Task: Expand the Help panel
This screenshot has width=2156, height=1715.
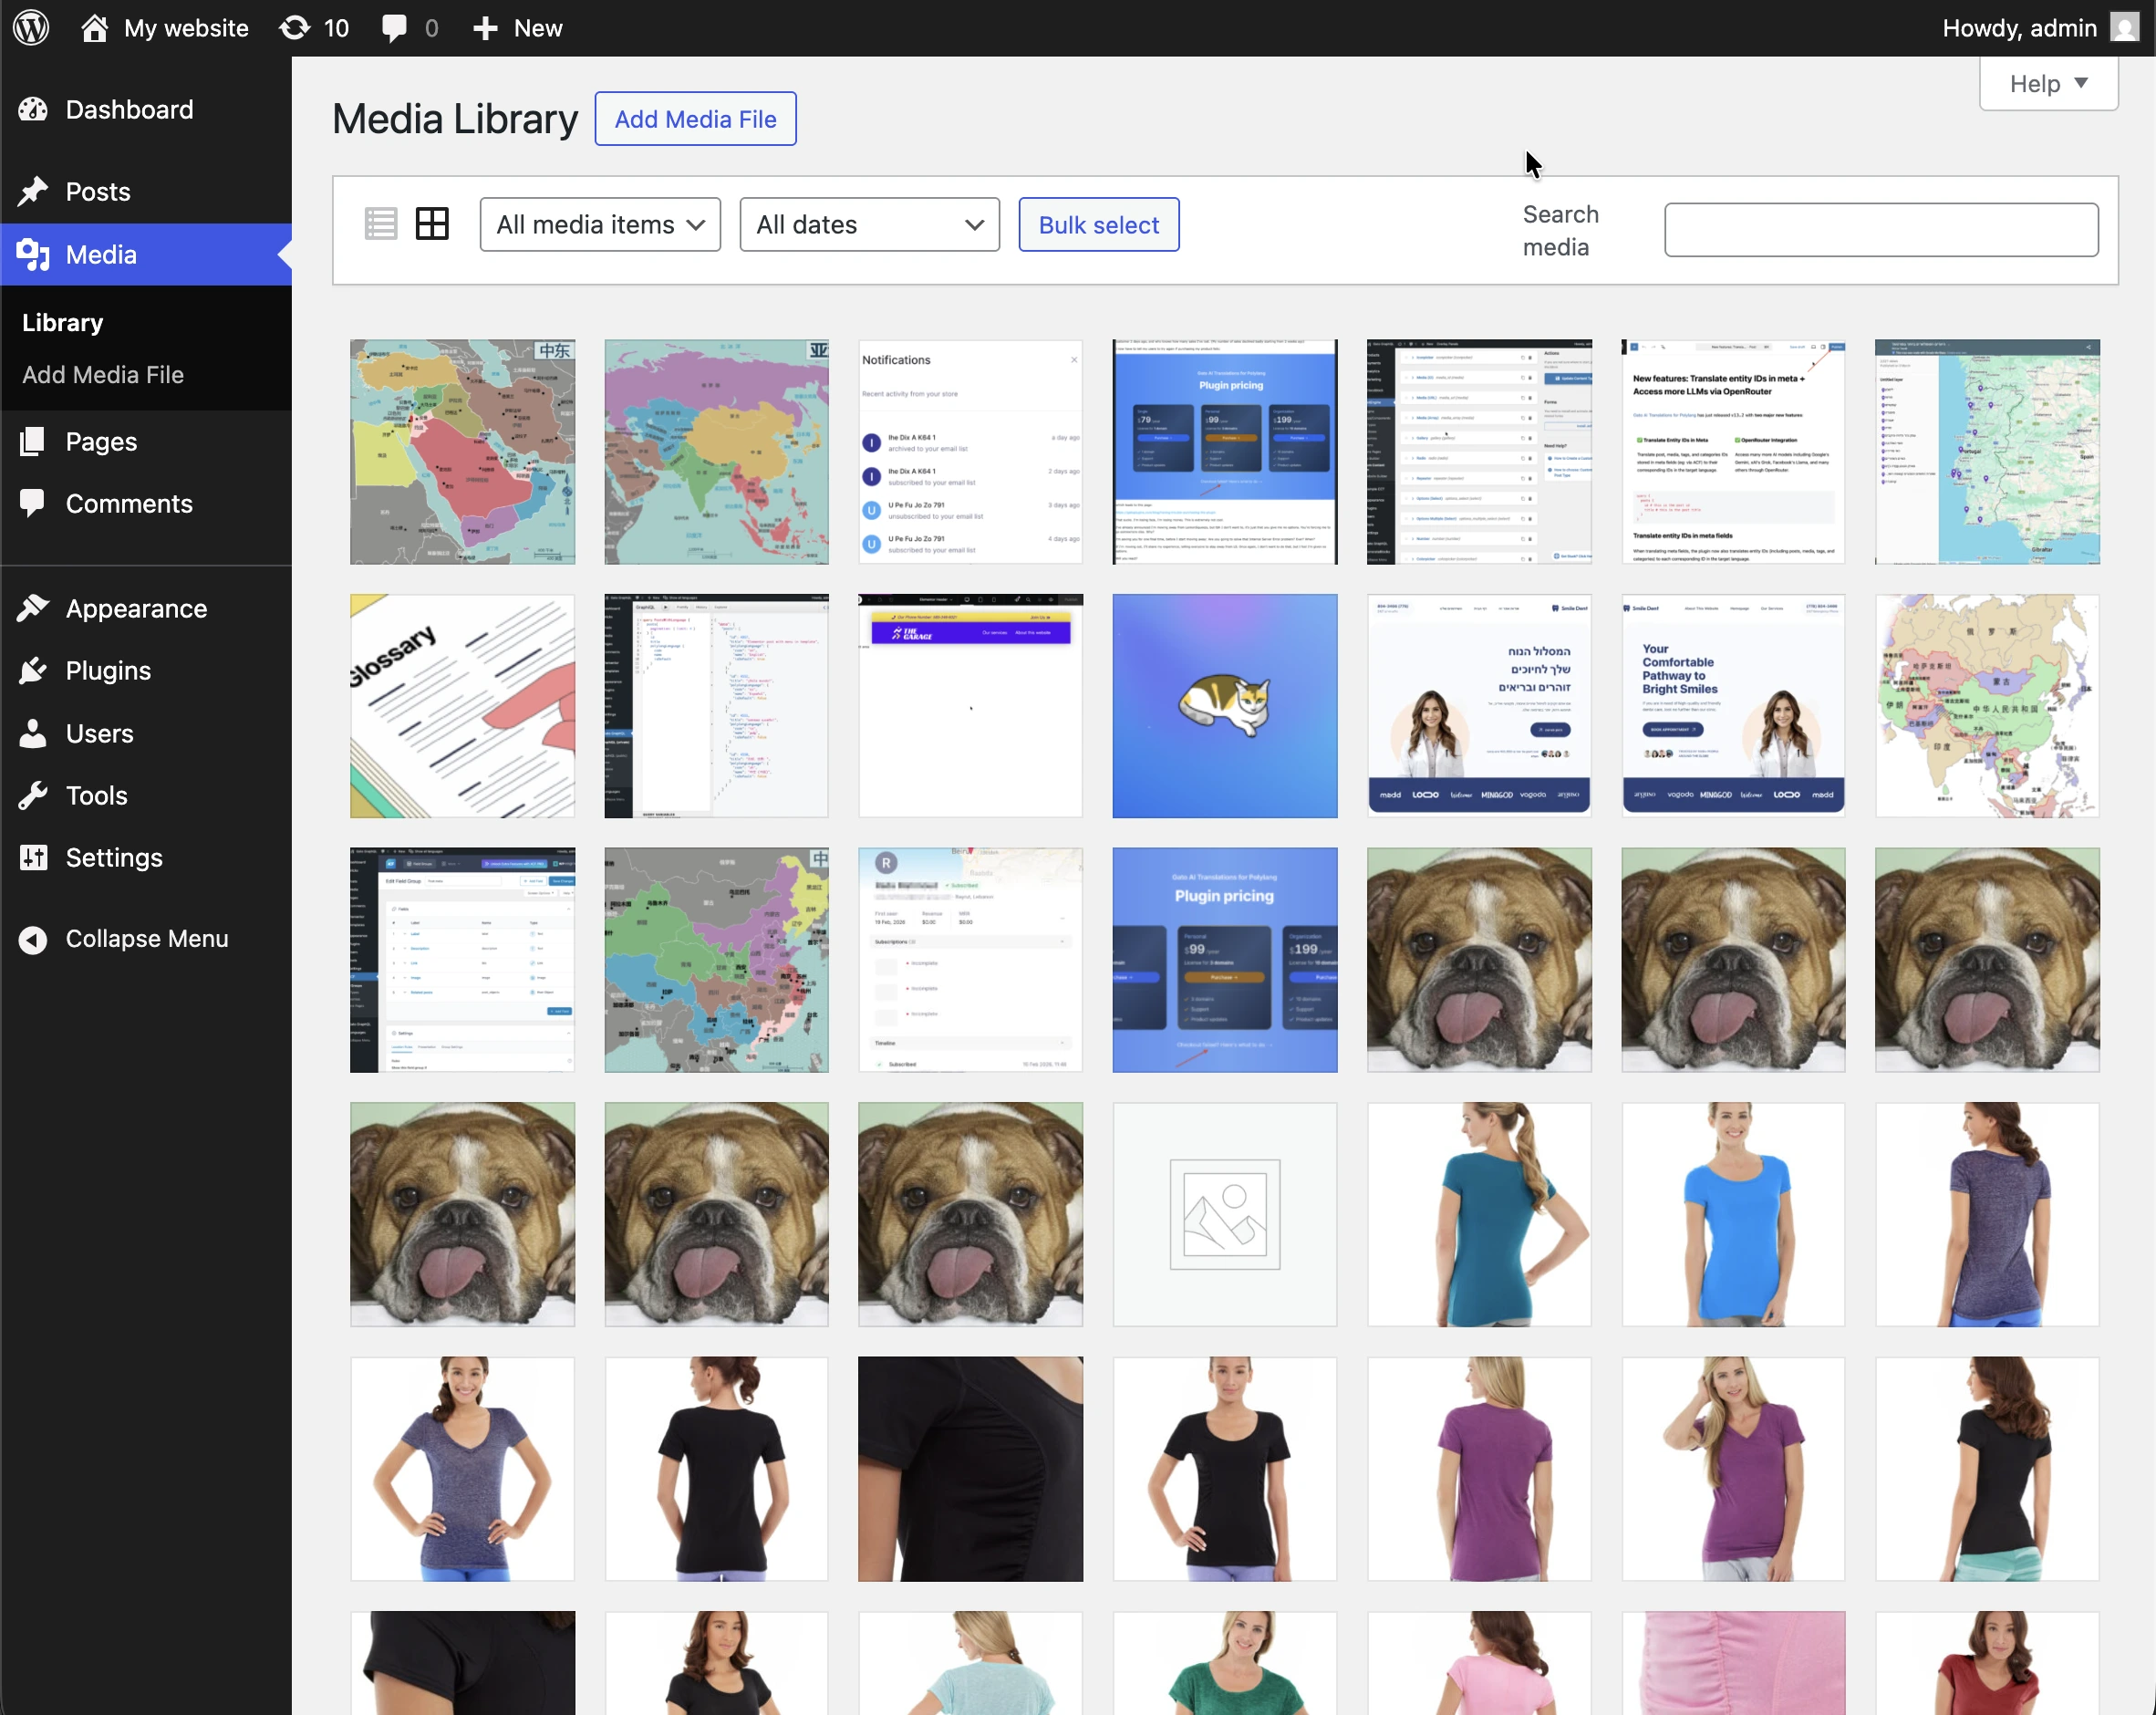Action: tap(2046, 83)
